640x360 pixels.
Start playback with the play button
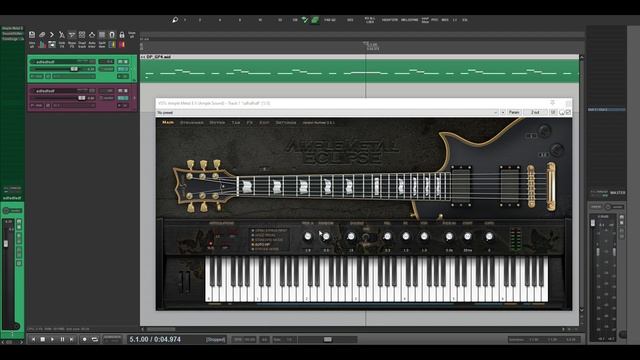pos(52,339)
